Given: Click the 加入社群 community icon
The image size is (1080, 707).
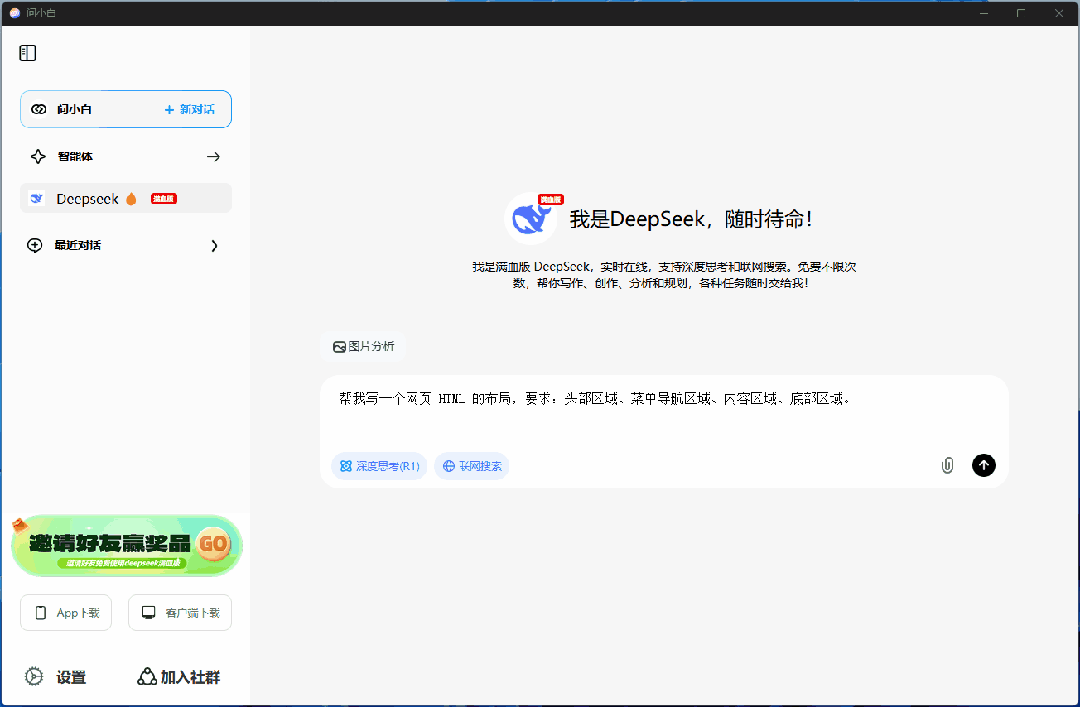Looking at the screenshot, I should pos(147,677).
